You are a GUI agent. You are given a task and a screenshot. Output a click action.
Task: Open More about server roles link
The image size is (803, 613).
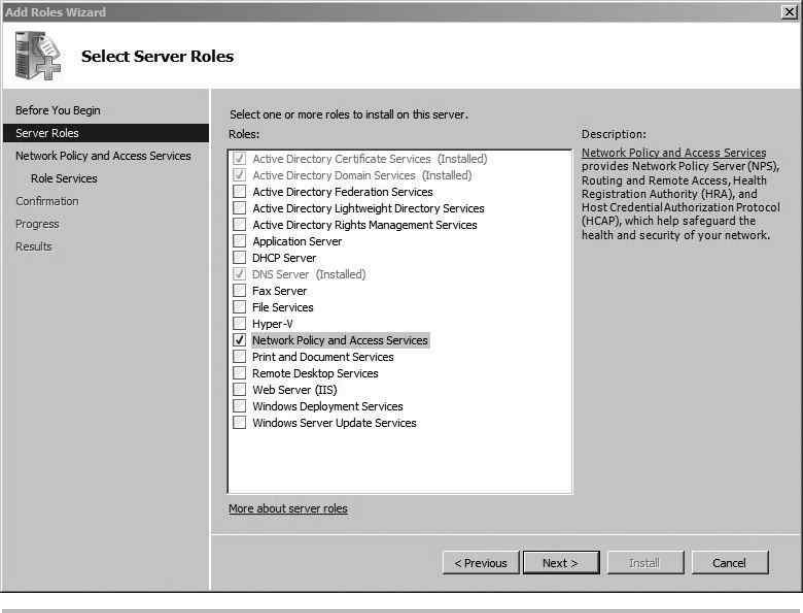click(288, 509)
